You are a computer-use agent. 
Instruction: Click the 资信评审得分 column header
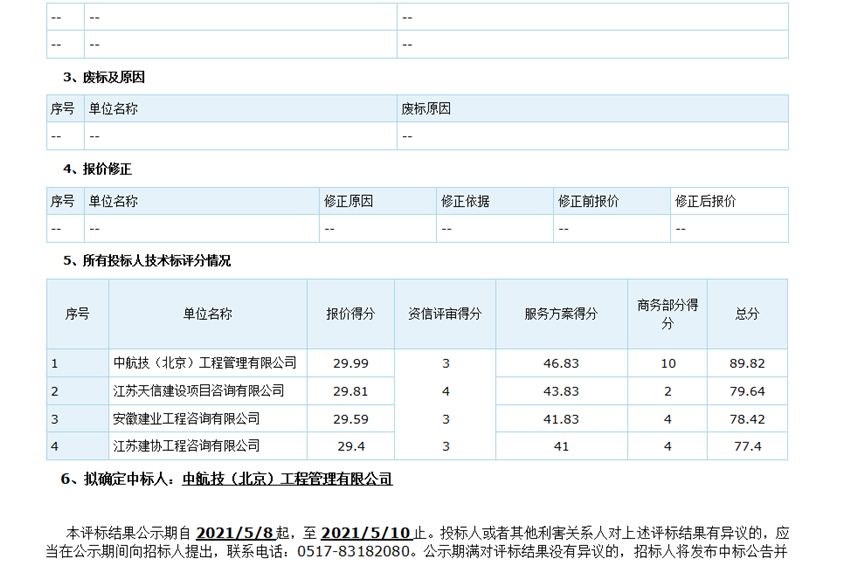pos(445,314)
